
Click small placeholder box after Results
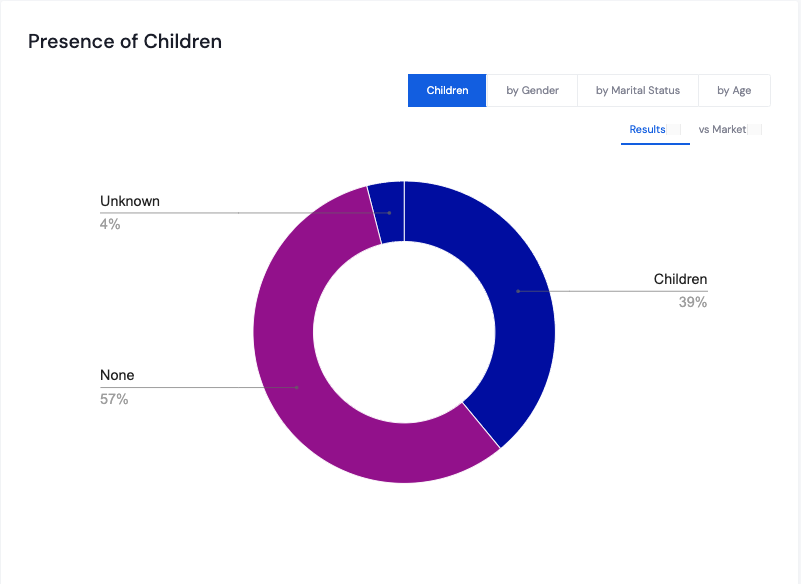pyautogui.click(x=674, y=130)
